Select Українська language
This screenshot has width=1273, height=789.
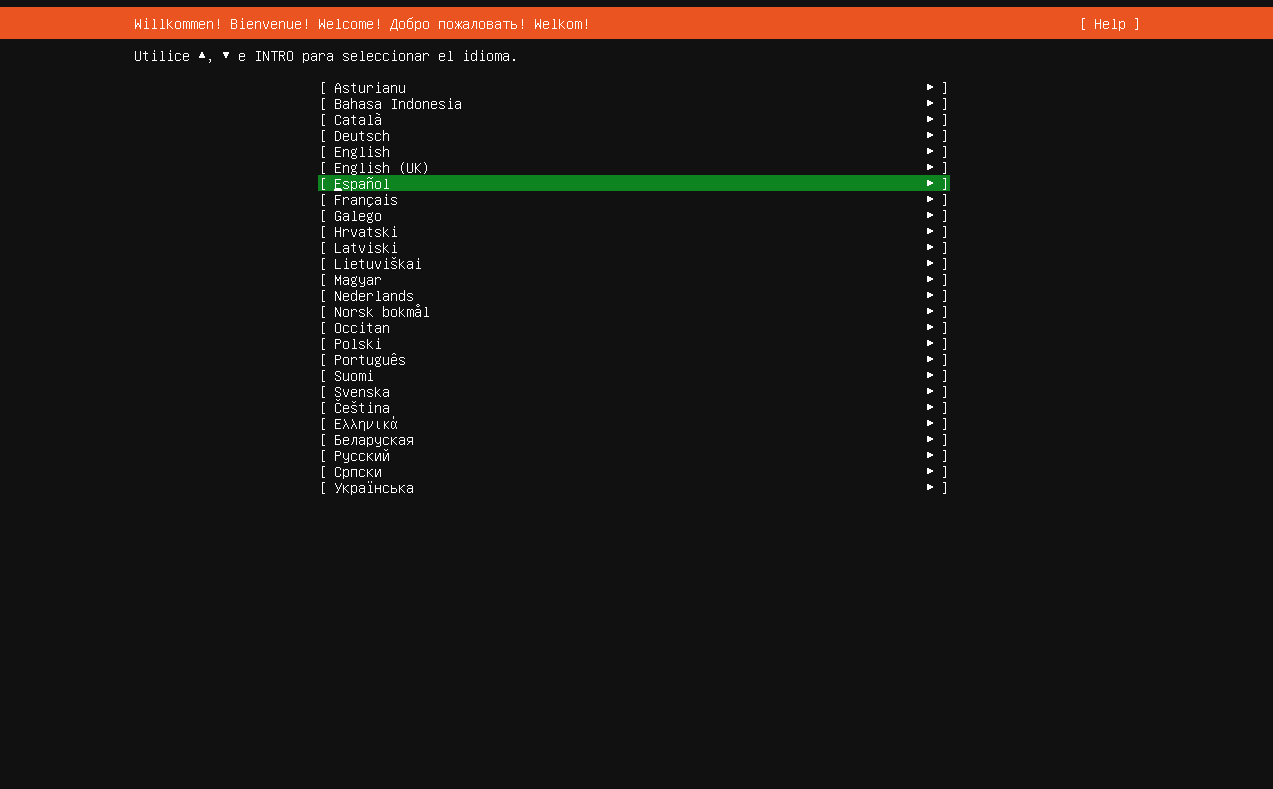click(634, 488)
